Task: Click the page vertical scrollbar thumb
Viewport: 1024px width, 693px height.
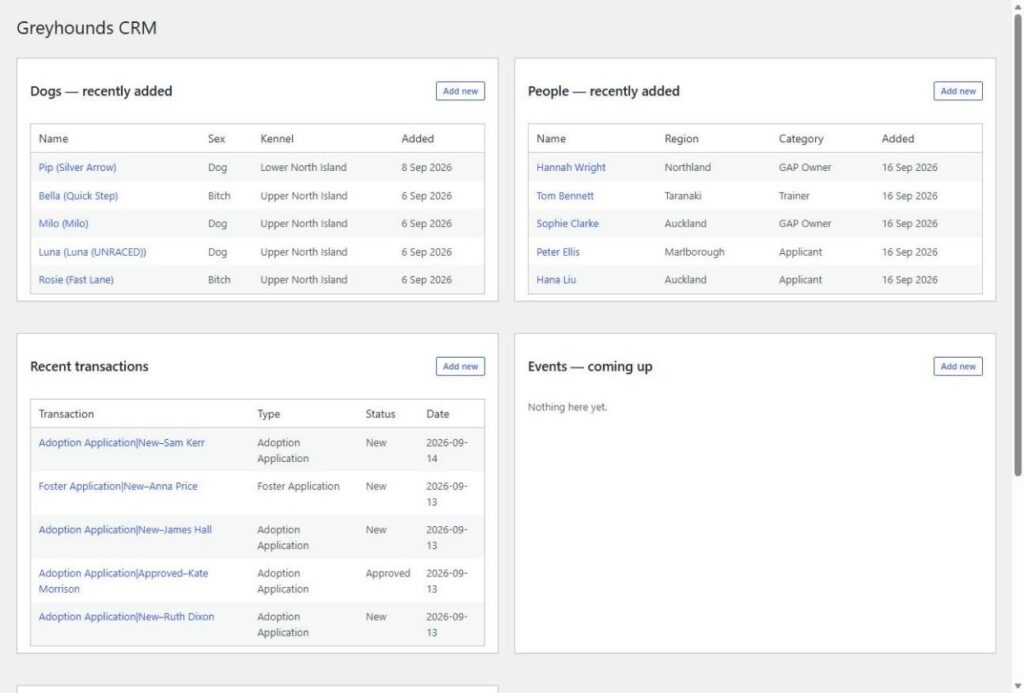Action: (1017, 245)
